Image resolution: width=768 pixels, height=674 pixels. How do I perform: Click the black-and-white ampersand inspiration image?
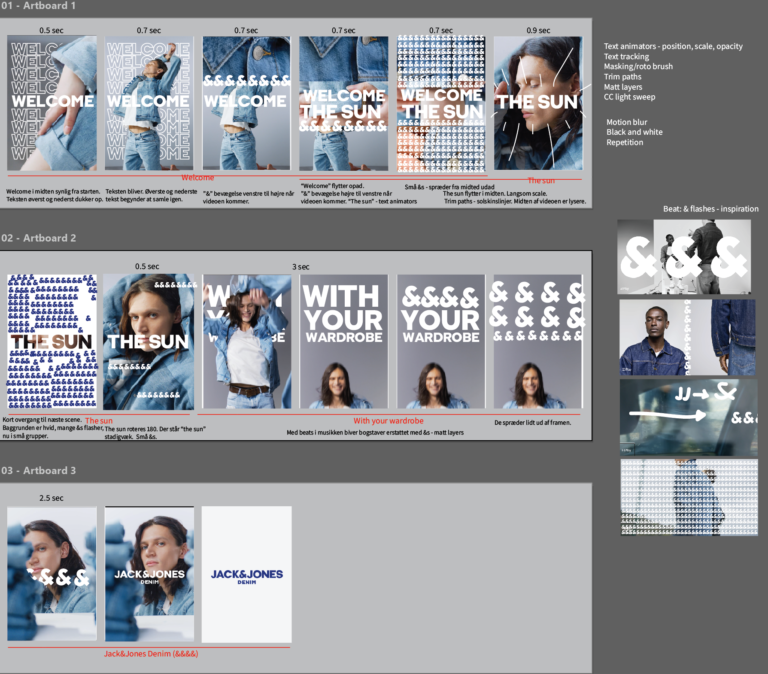[685, 255]
